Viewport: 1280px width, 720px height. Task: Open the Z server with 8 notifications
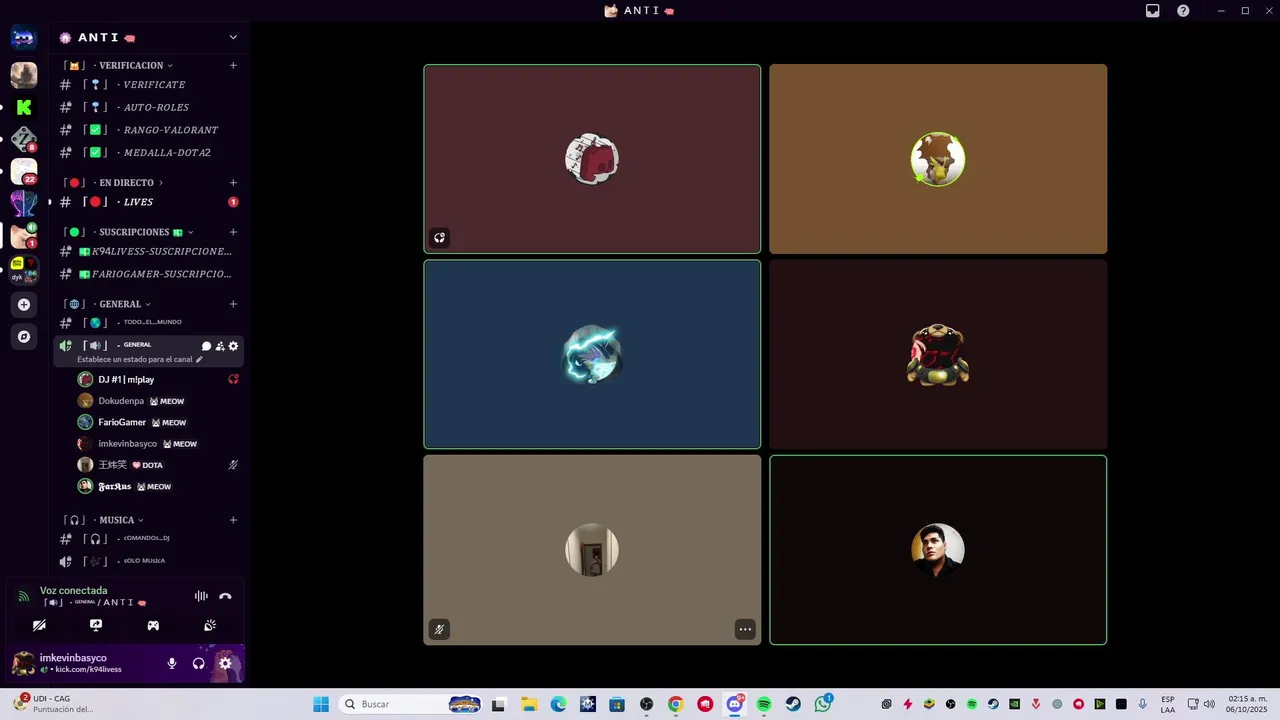[x=24, y=139]
